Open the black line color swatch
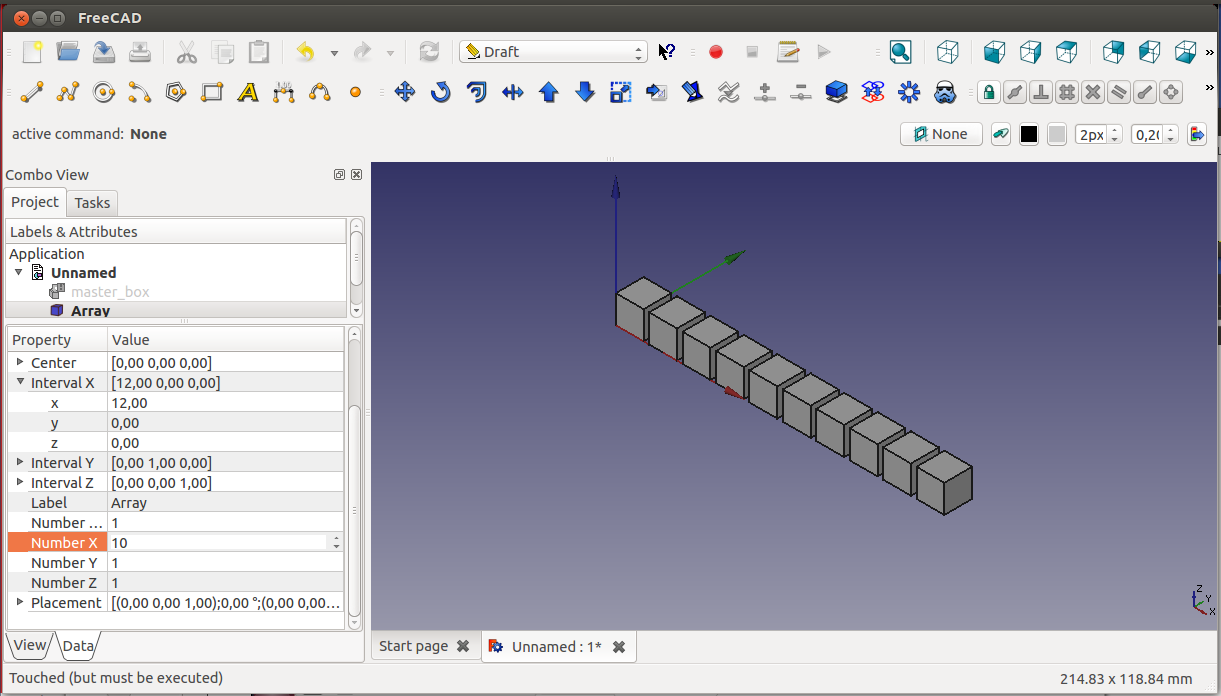This screenshot has width=1221, height=696. 1029,134
